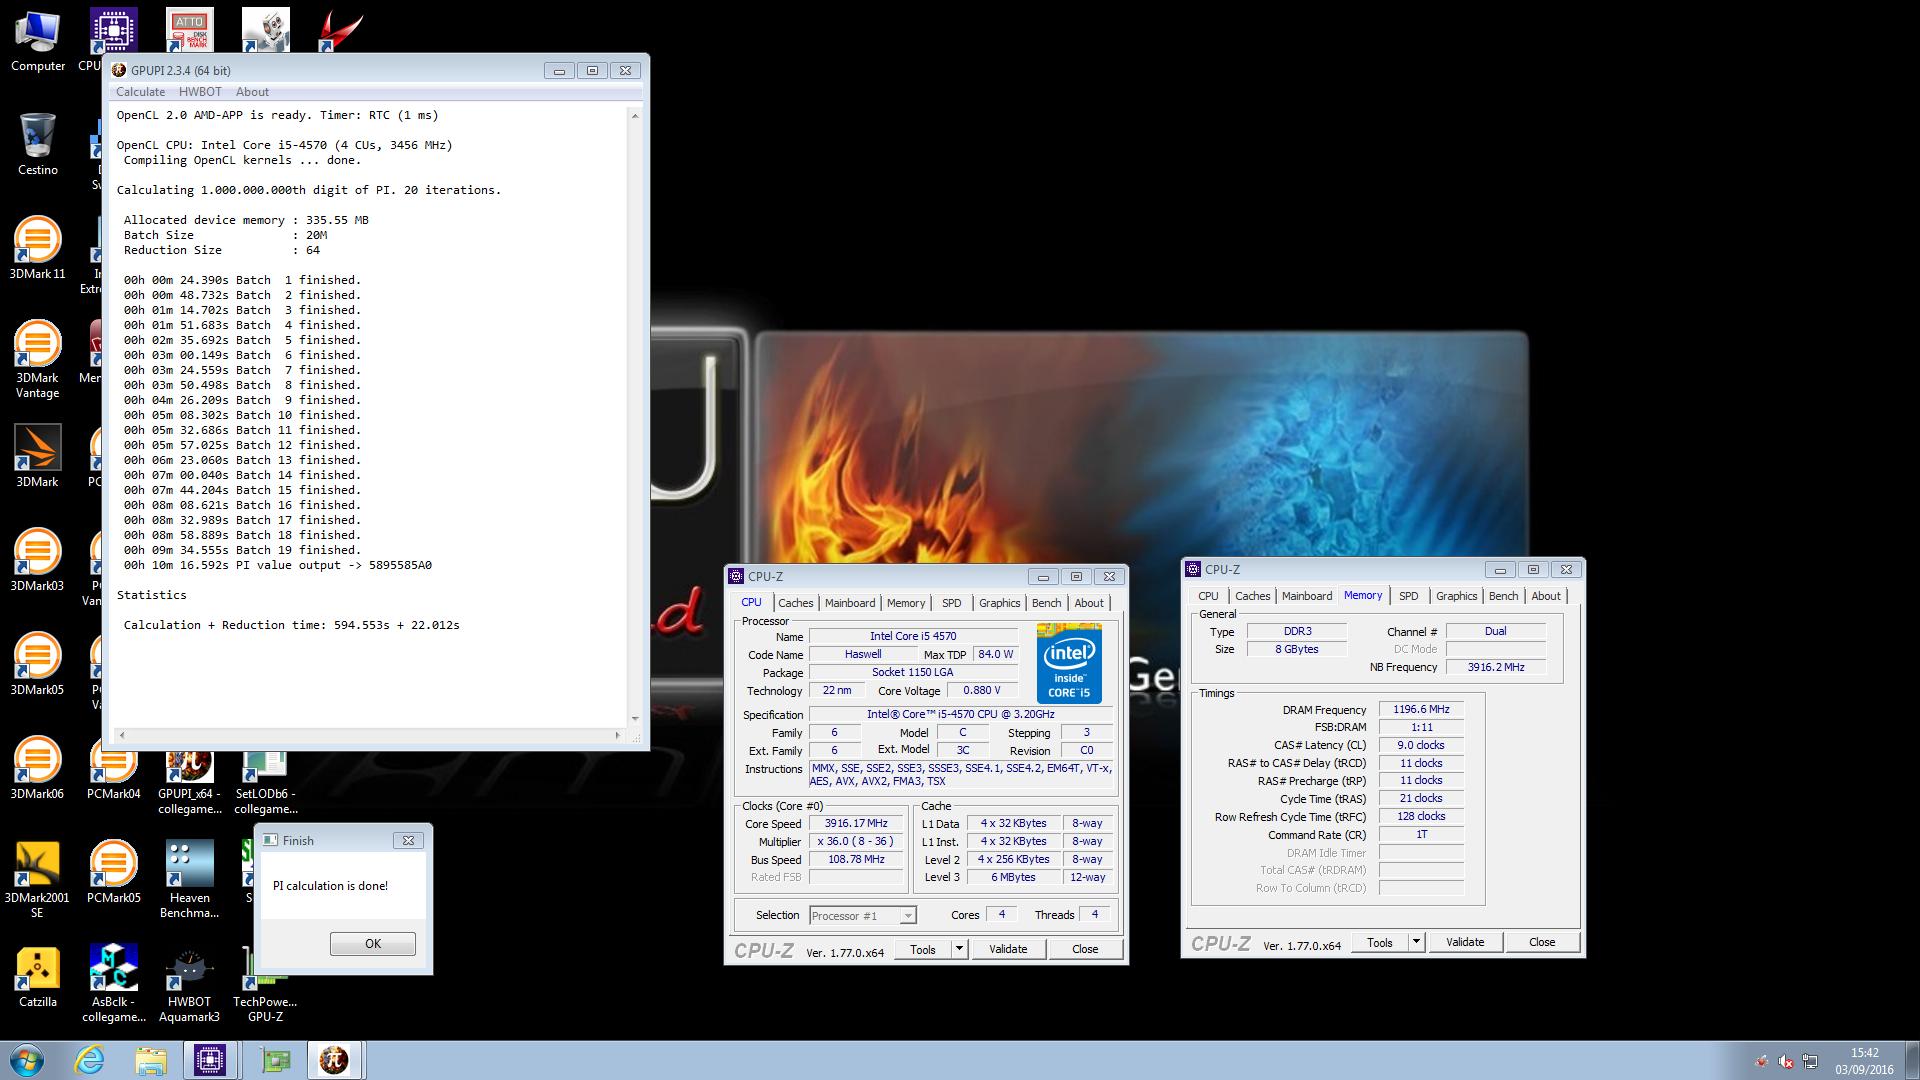The image size is (1920, 1080).
Task: Open Windows Explorer folder in taskbar
Action: tap(150, 1060)
